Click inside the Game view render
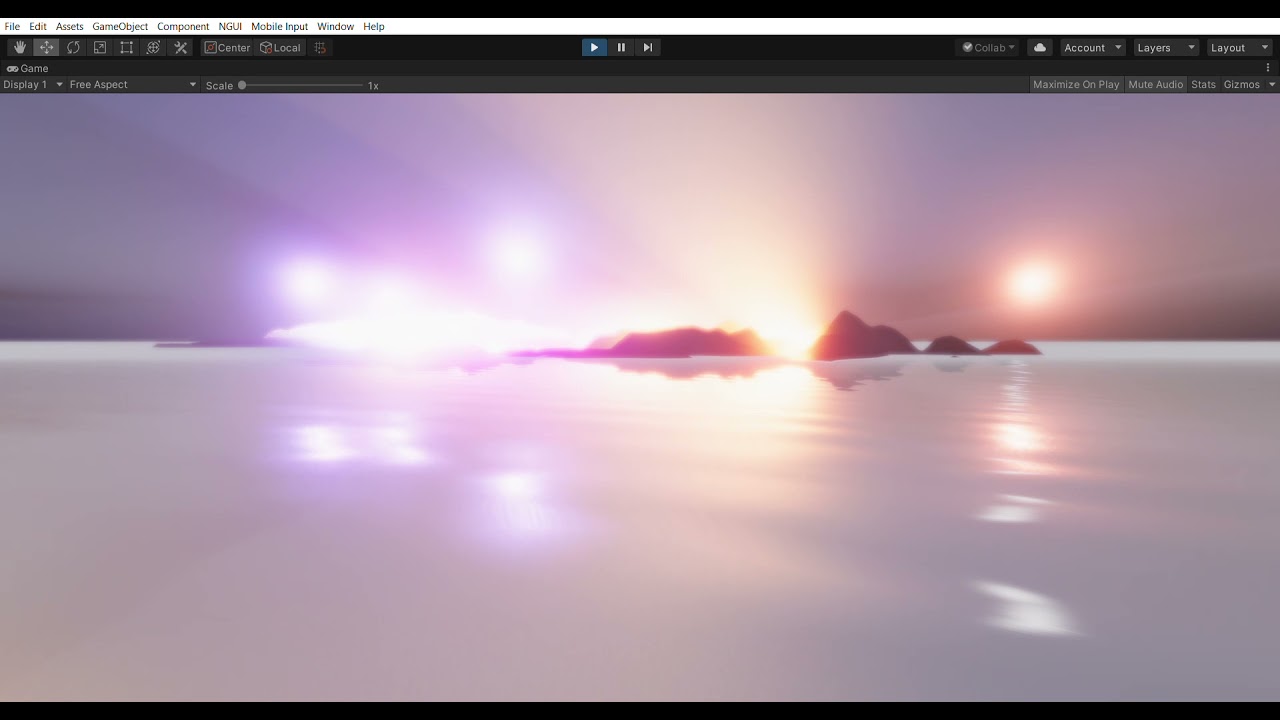 click(x=640, y=397)
